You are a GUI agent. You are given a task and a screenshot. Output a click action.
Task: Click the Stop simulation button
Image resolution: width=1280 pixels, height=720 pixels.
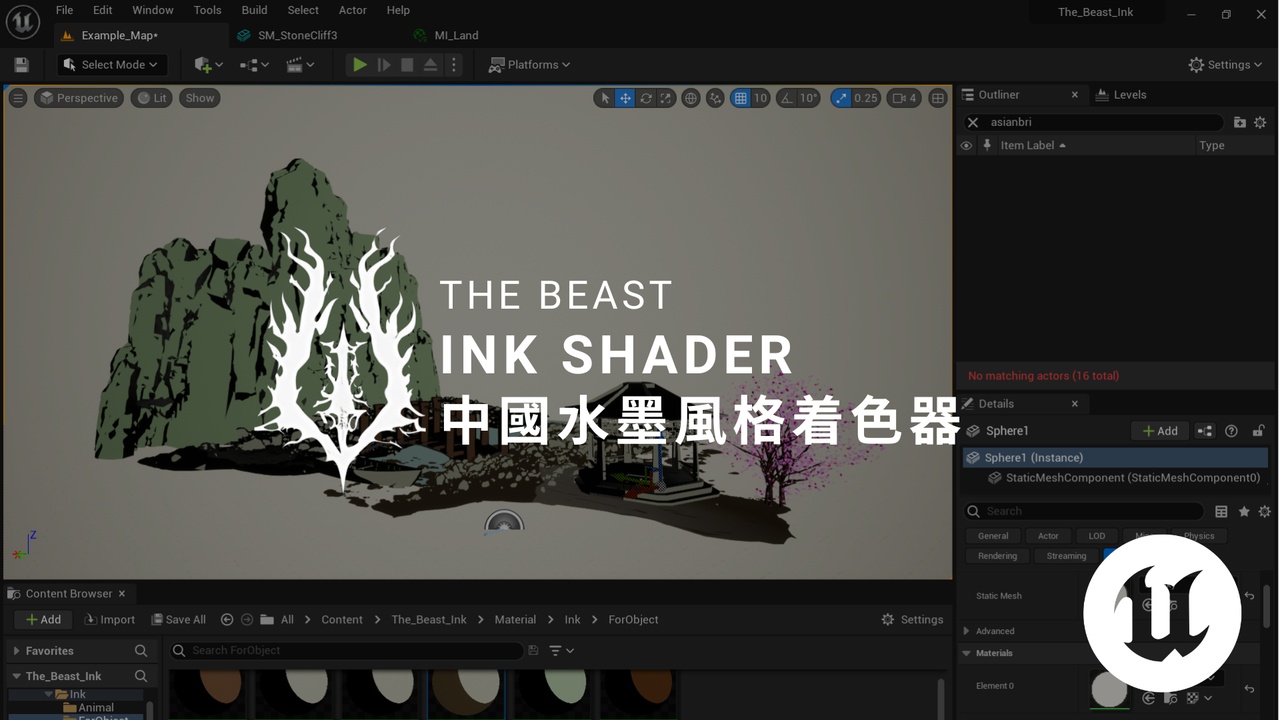coord(407,65)
